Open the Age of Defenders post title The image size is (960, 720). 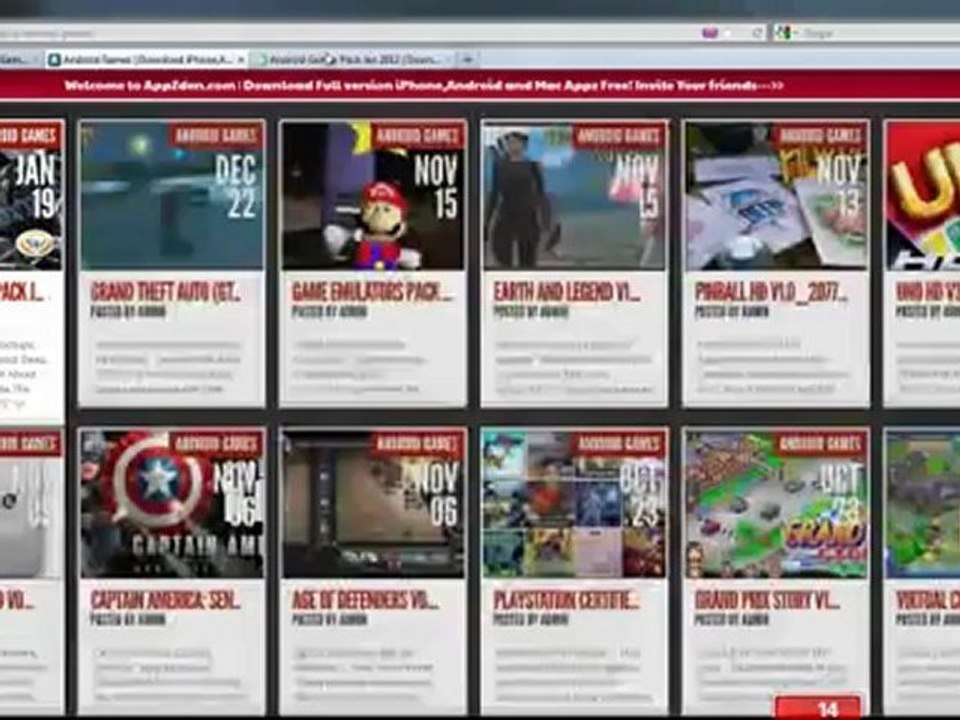click(x=366, y=600)
